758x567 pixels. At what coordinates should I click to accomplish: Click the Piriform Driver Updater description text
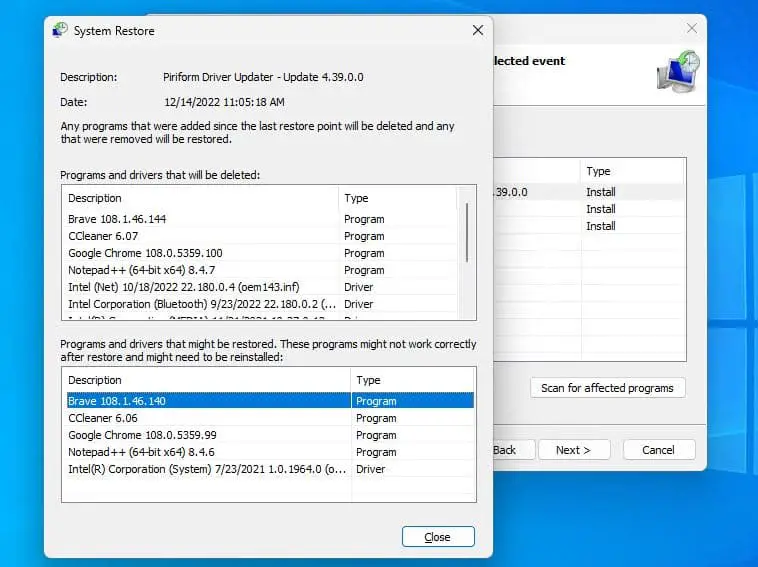click(263, 77)
